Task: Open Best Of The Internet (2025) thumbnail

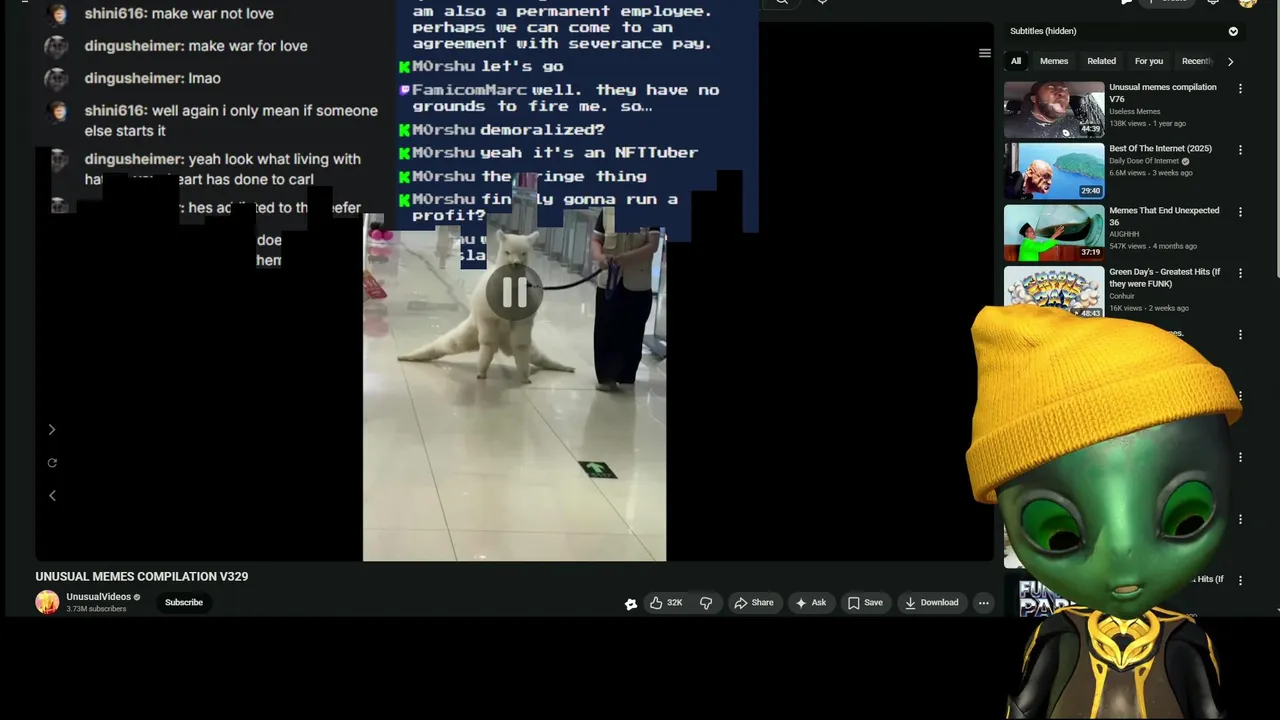Action: (1054, 171)
